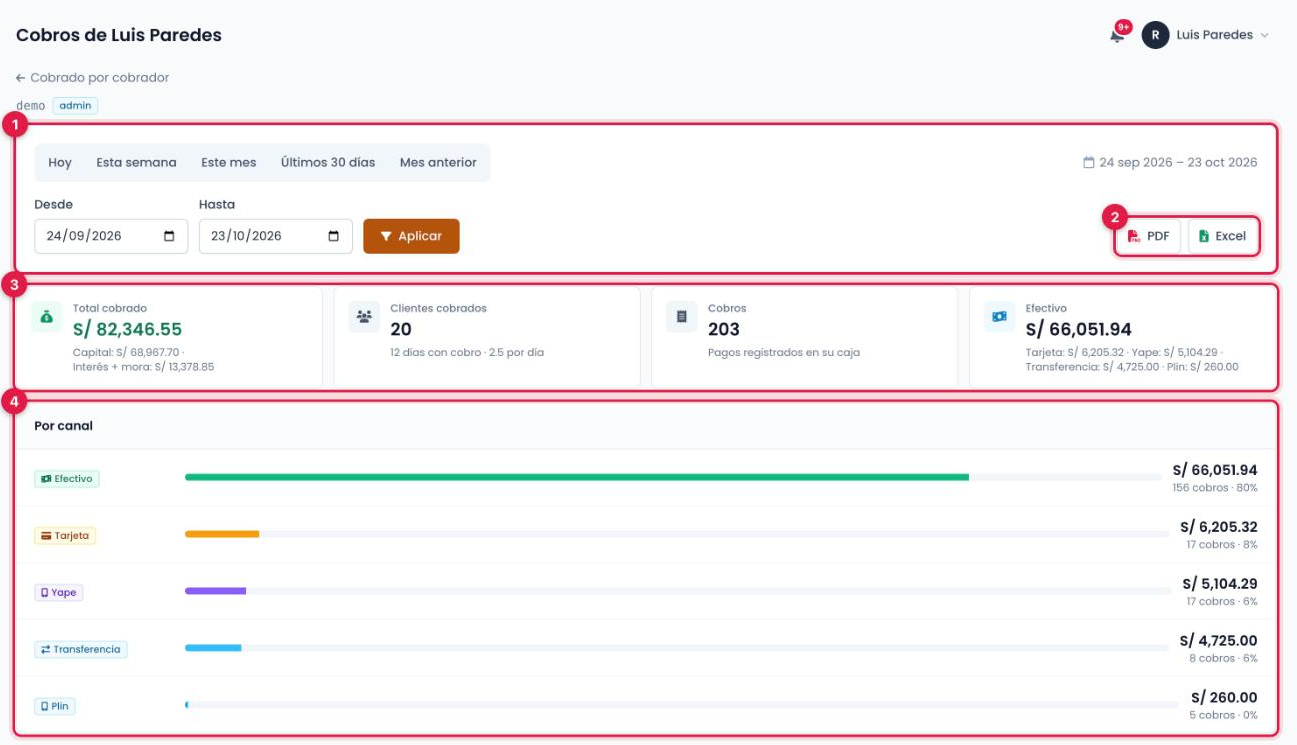Click the Por canal section heading

coord(64,425)
